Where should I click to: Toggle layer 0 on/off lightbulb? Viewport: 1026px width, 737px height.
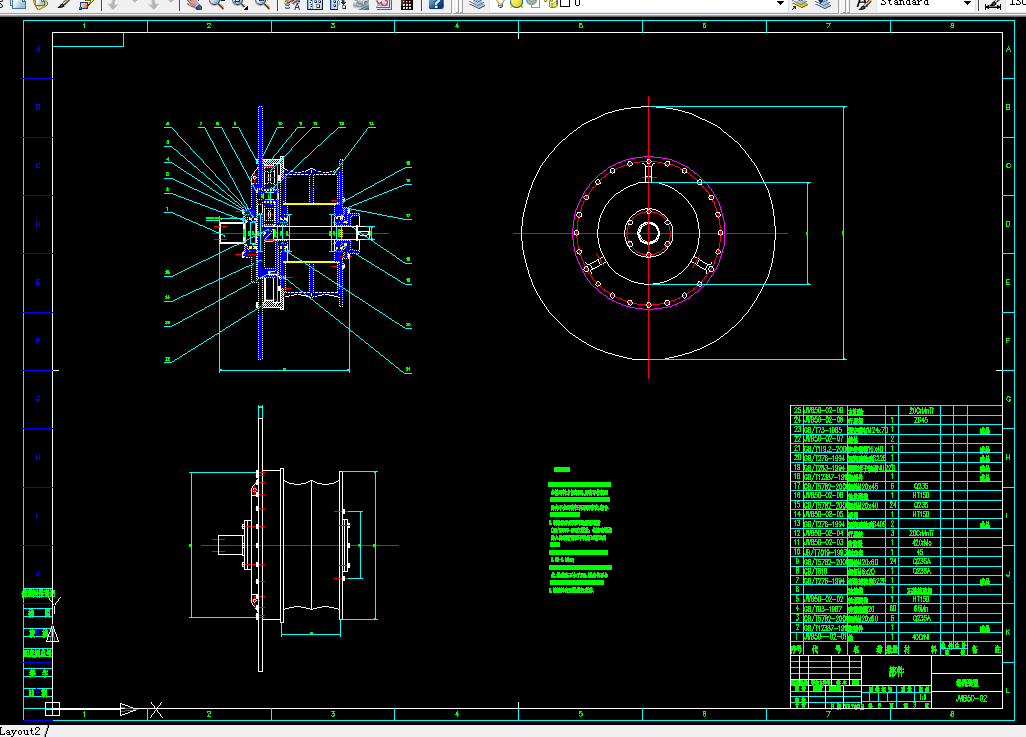501,3
